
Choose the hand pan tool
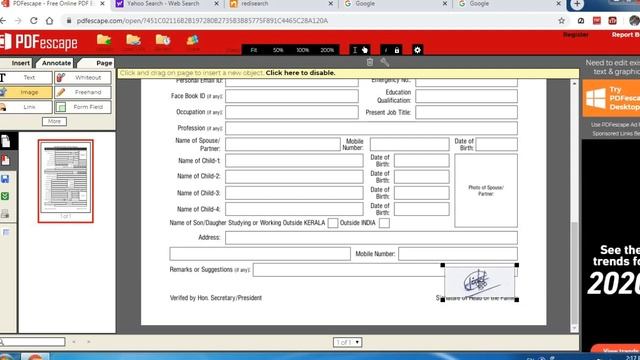[x=365, y=50]
